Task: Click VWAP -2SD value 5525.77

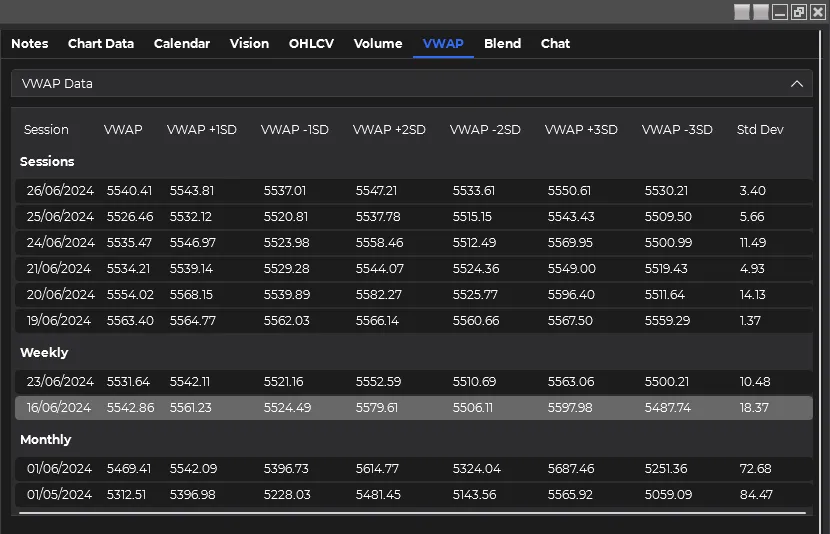Action: 475,294
